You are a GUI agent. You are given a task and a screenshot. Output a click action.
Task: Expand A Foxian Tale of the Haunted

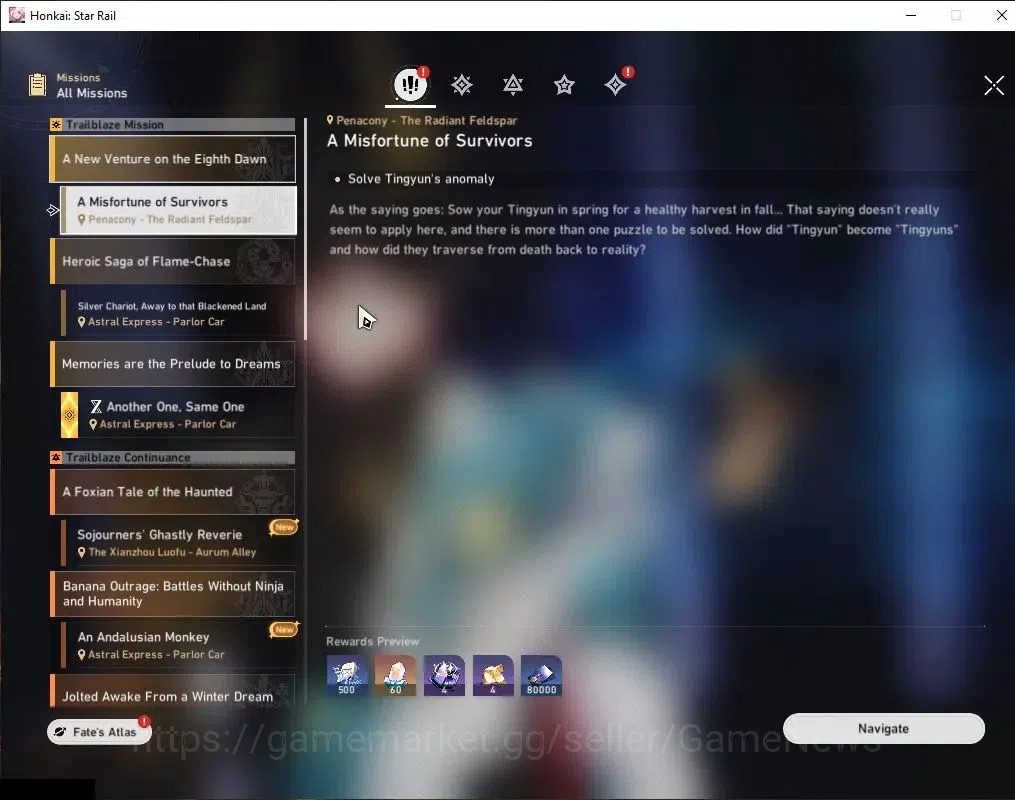(173, 492)
